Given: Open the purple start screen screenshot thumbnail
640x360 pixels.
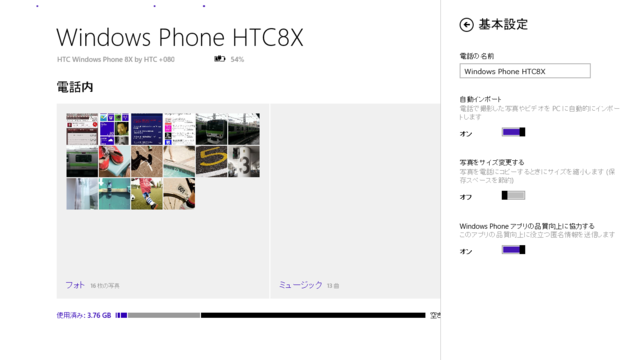Looking at the screenshot, I should pos(115,129).
